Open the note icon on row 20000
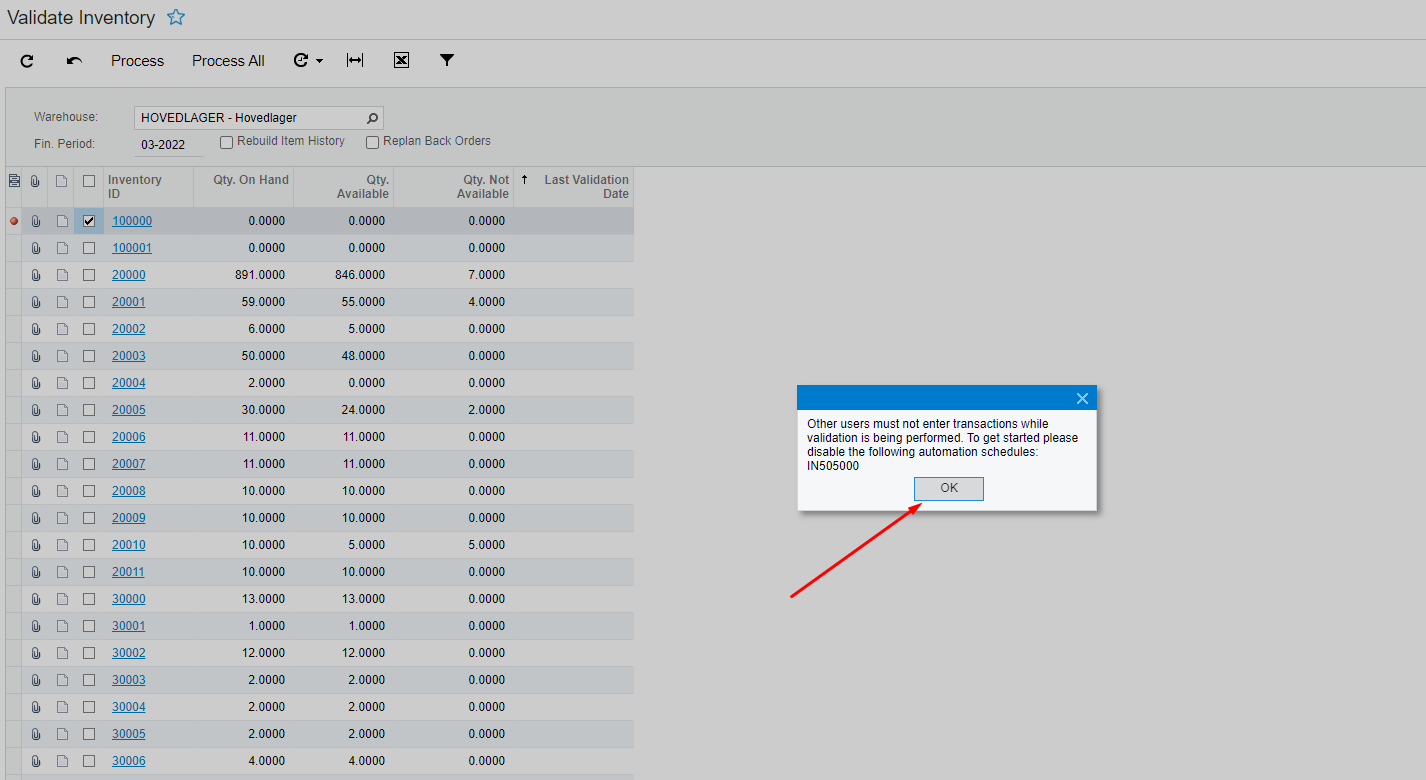This screenshot has height=780, width=1426. tap(61, 274)
